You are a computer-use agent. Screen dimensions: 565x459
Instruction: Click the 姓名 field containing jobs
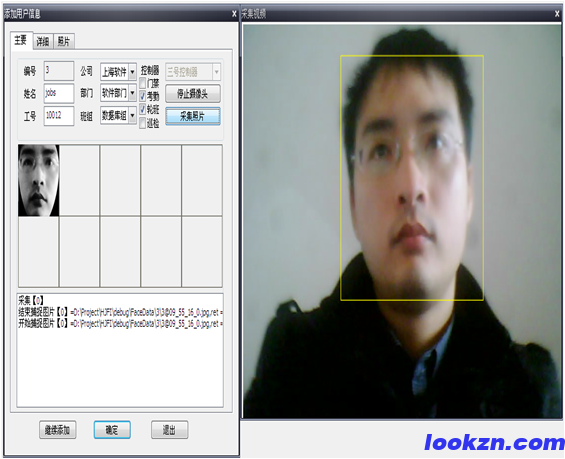59,93
